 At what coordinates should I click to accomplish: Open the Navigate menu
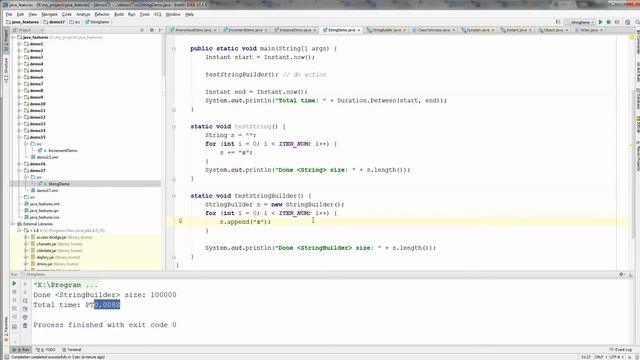[x=49, y=14]
